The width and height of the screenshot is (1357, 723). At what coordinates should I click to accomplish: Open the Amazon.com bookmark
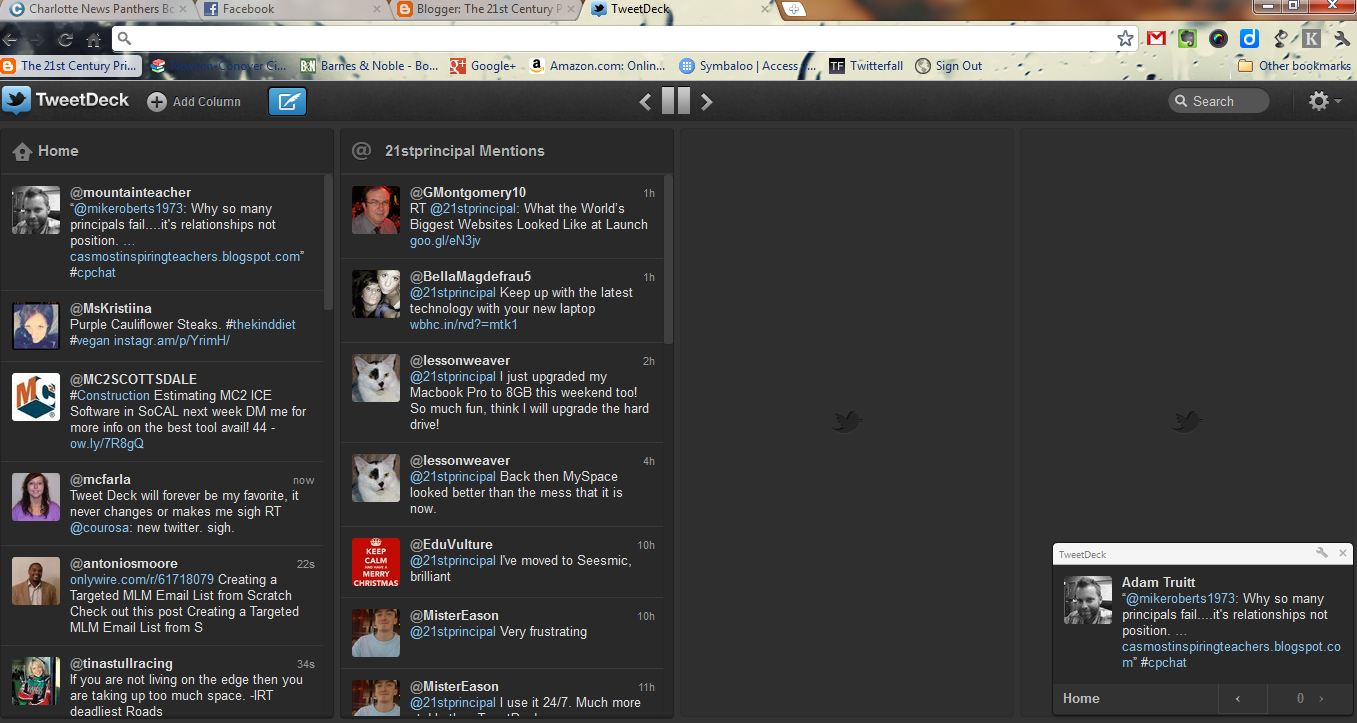click(x=597, y=66)
